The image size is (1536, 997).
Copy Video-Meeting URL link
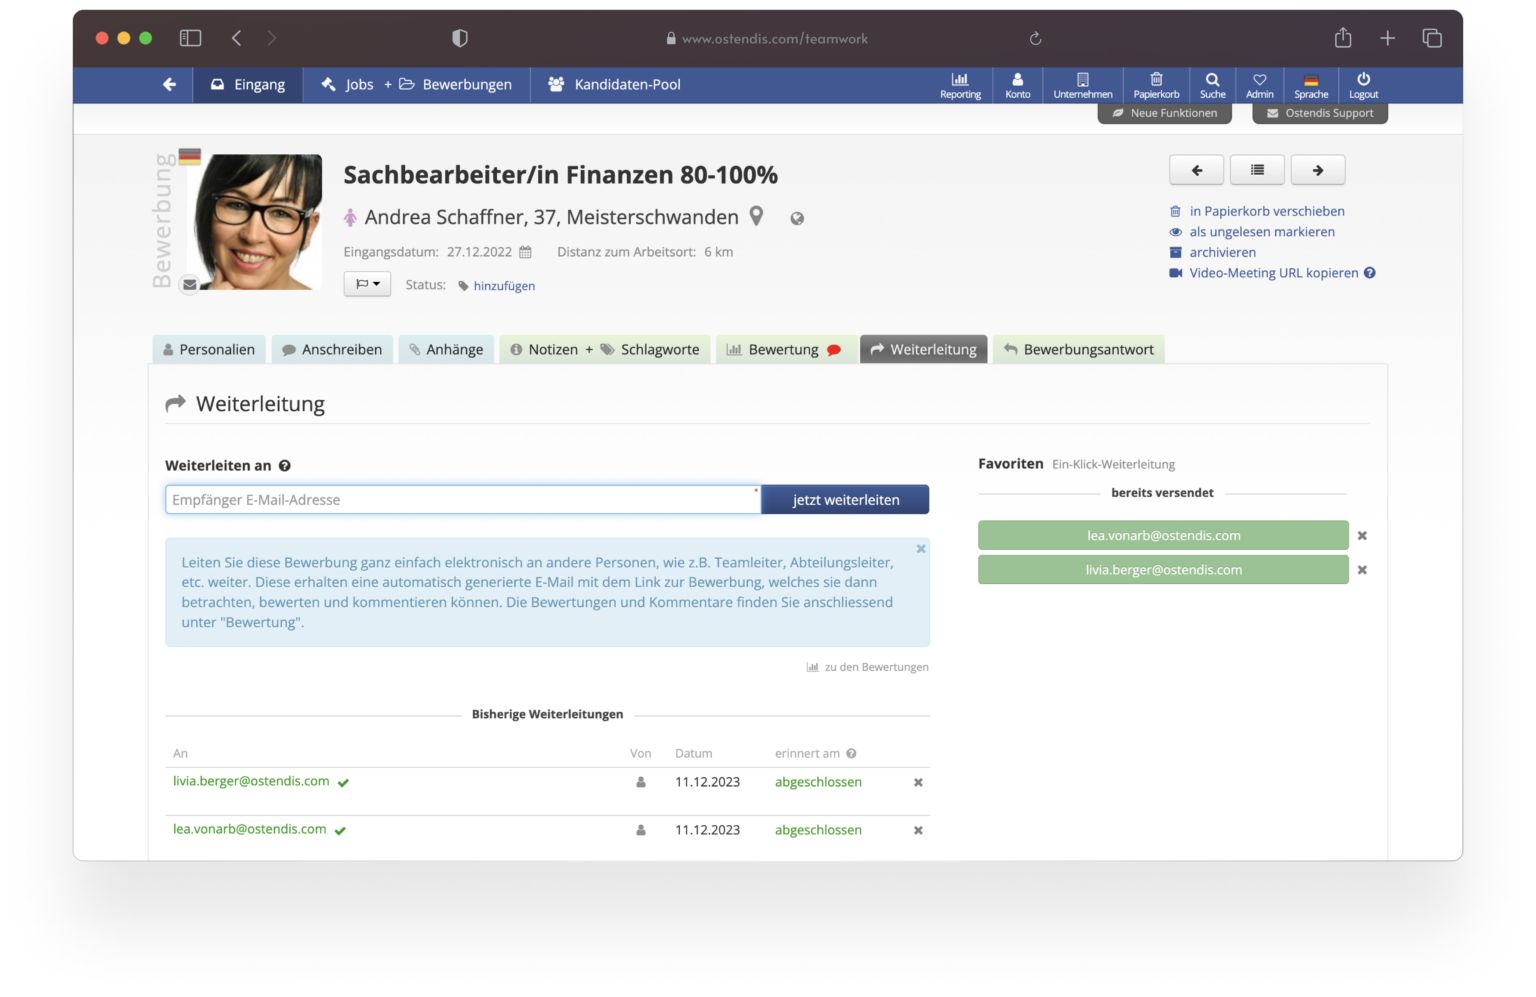coord(1273,273)
